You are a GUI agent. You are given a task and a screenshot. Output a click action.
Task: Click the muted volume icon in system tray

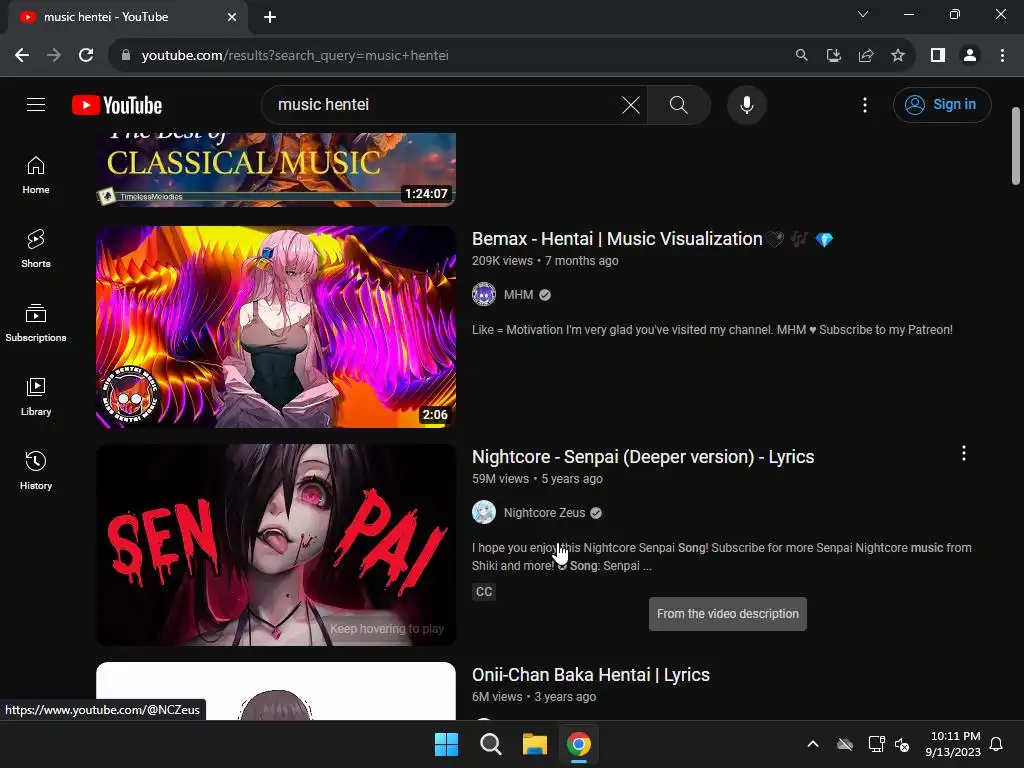[x=902, y=744]
